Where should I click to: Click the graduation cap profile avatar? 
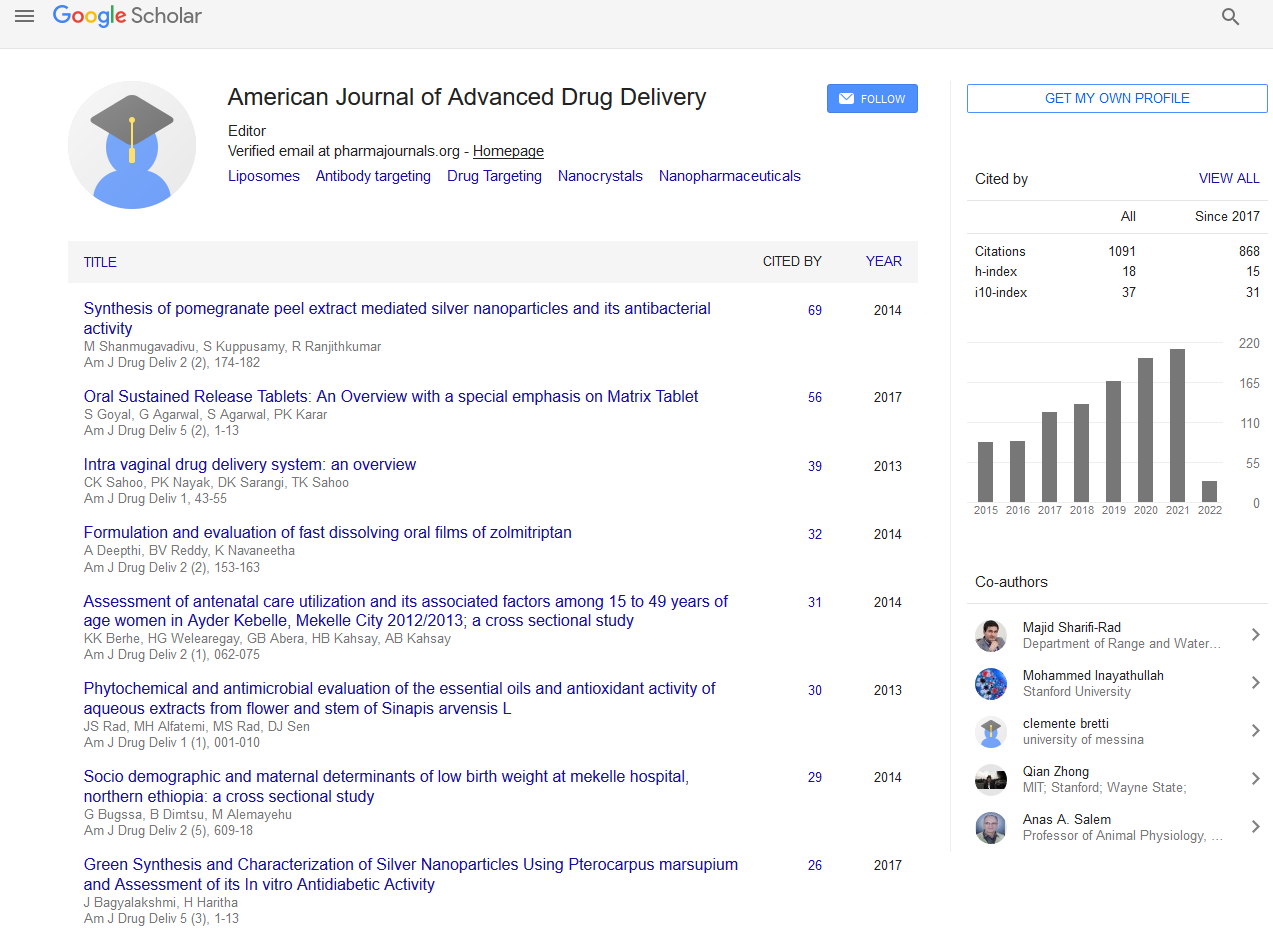pos(132,145)
